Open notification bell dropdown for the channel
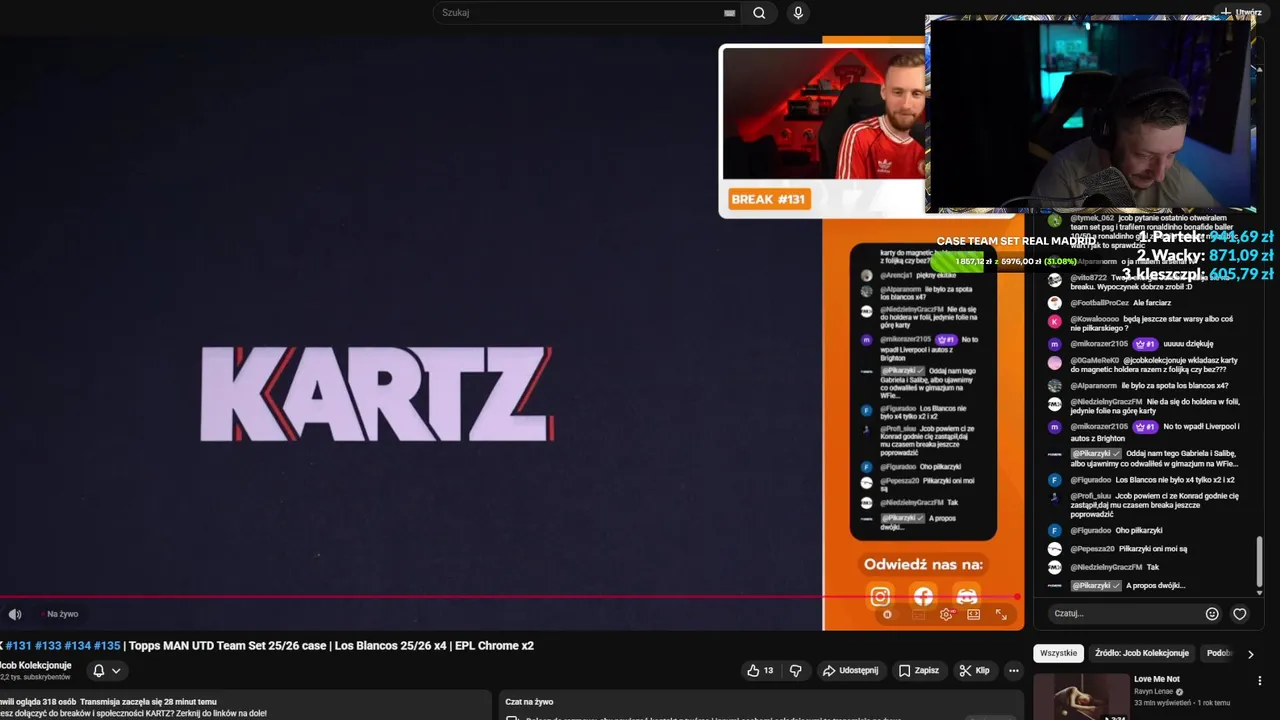The width and height of the screenshot is (1280, 720). [x=106, y=670]
